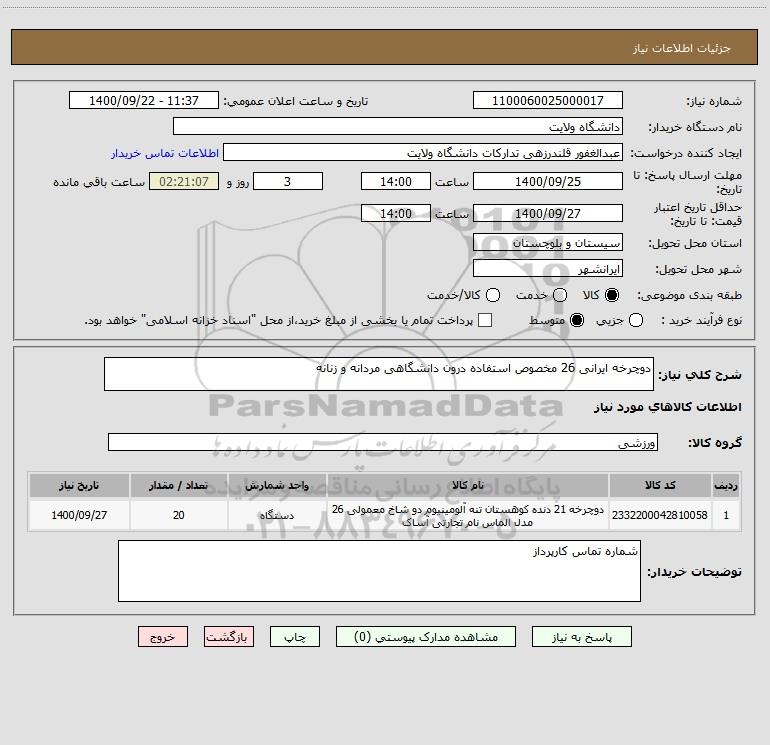This screenshot has width=770, height=745.
Task: Click the تعداد / مقدار column header
Action: point(178,485)
